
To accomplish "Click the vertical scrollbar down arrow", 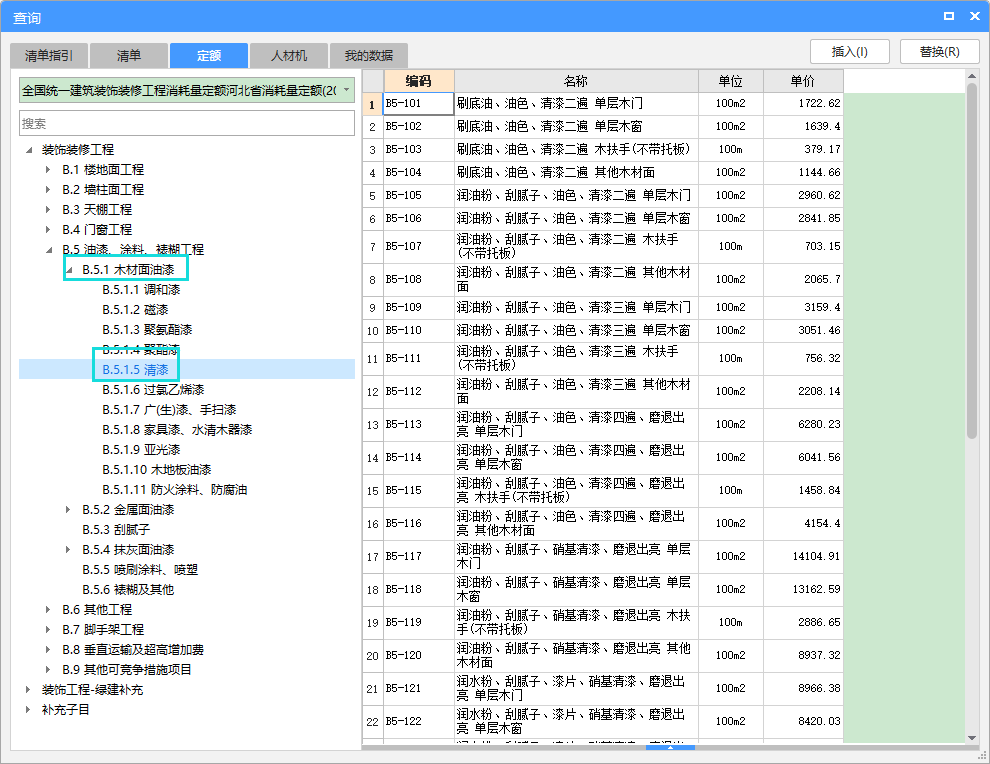I will coord(972,738).
